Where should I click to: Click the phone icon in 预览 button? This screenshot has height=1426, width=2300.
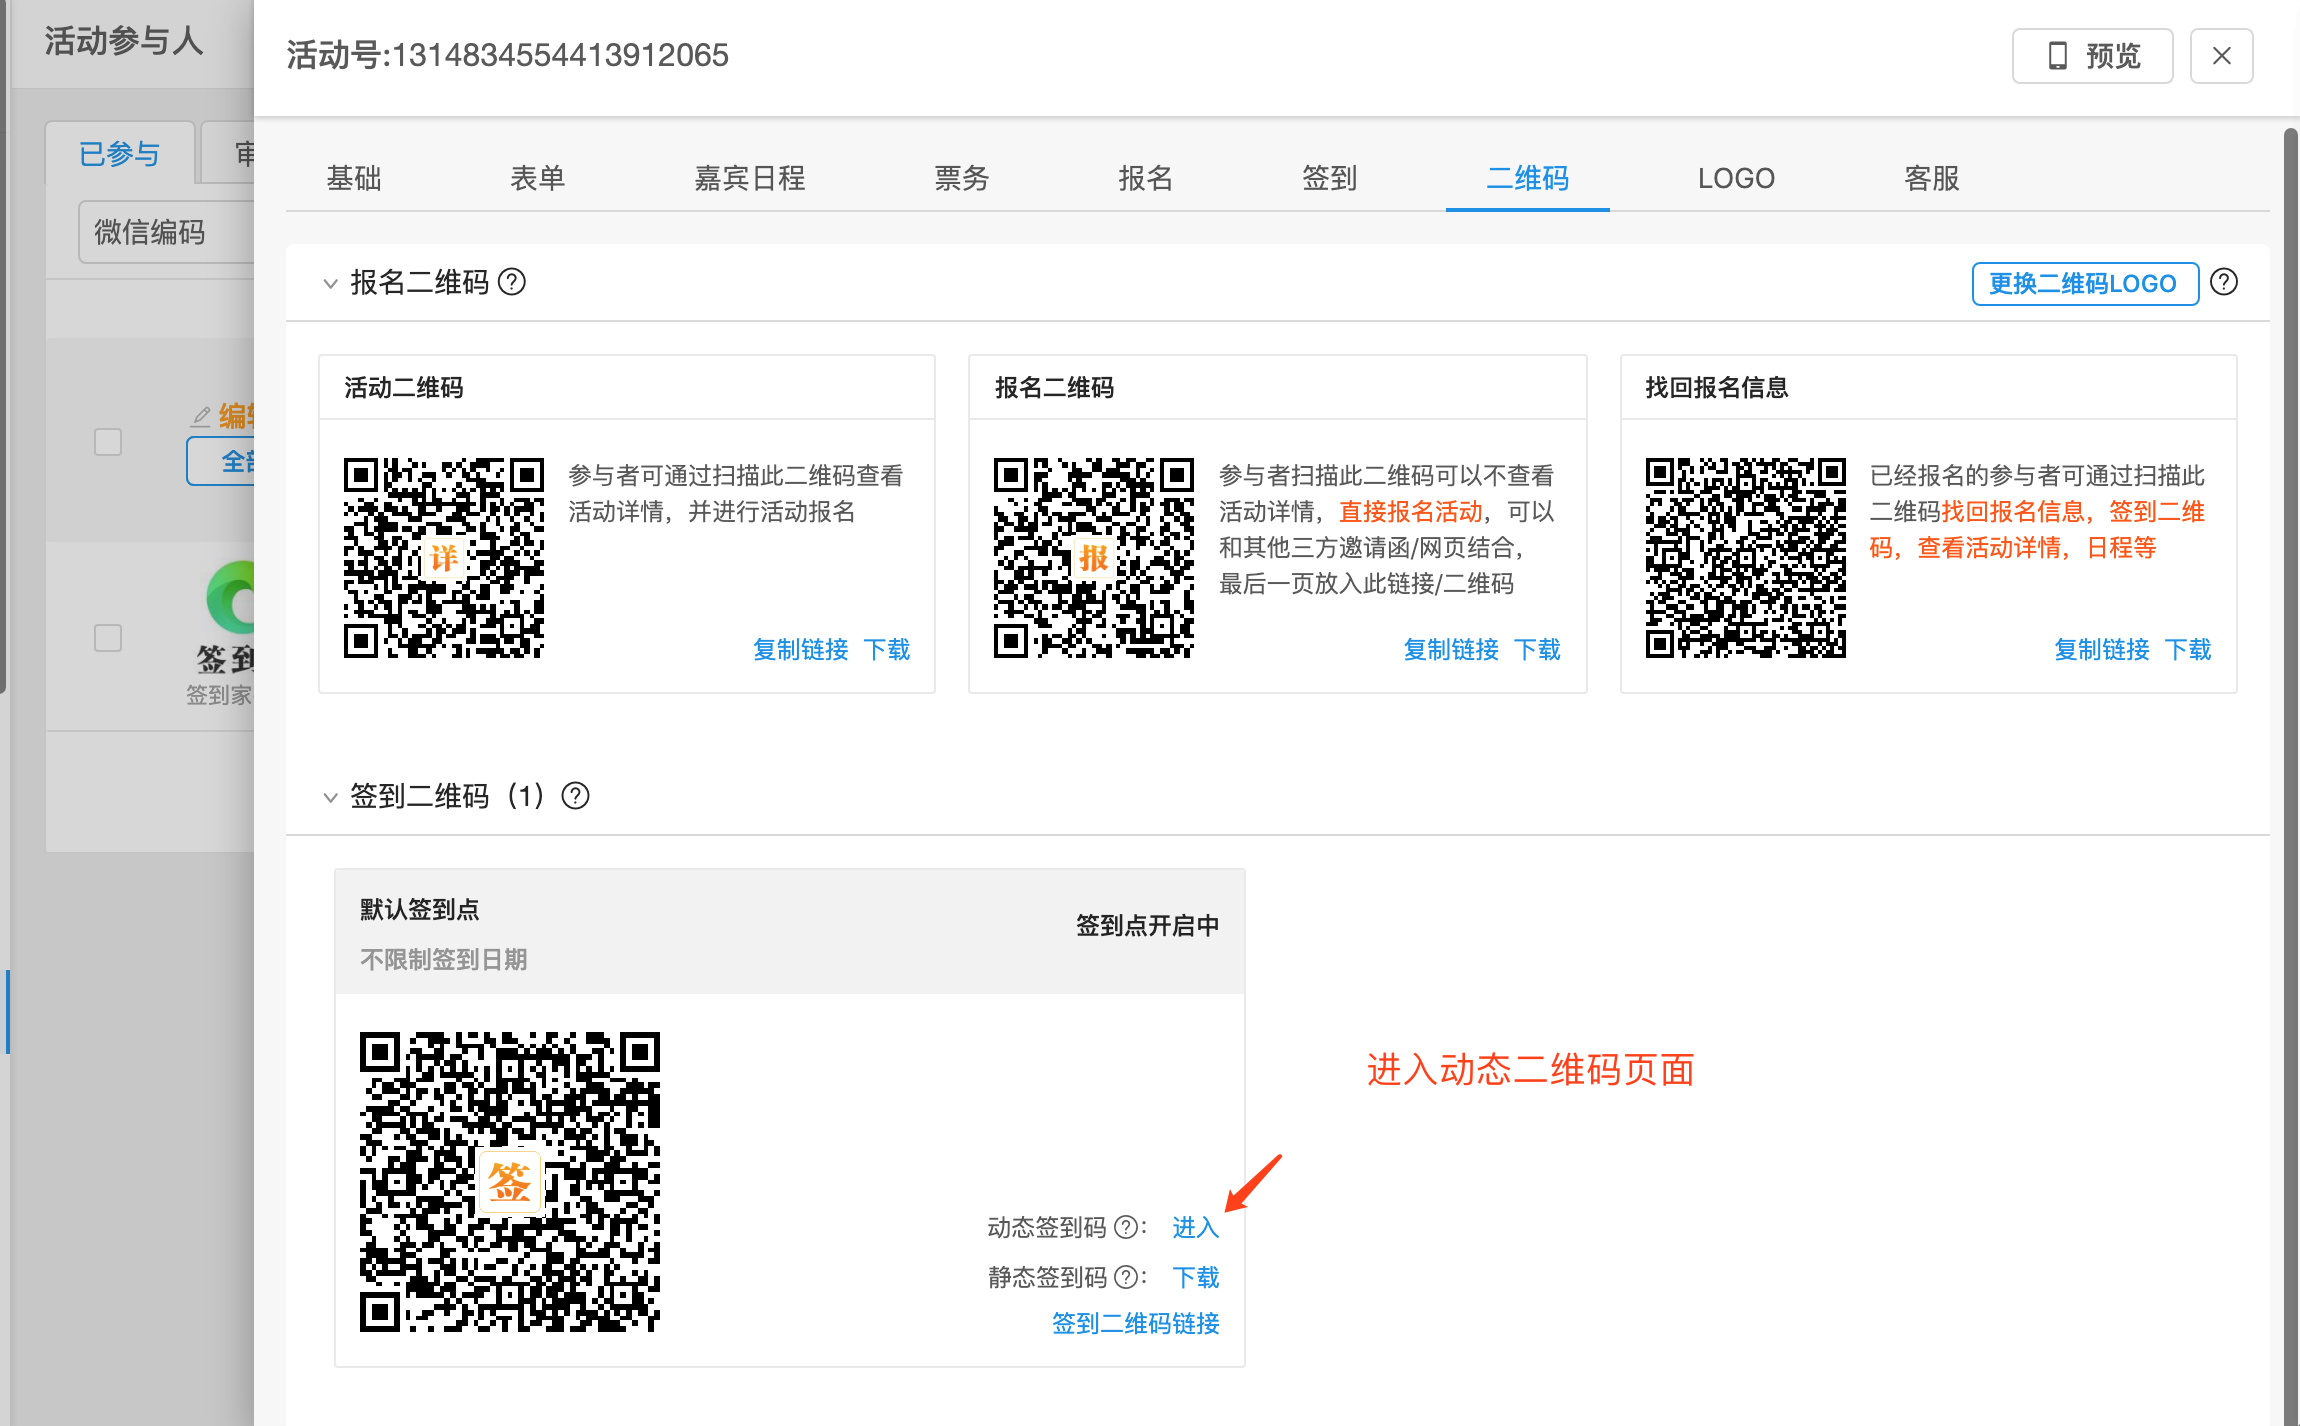pos(2058,56)
